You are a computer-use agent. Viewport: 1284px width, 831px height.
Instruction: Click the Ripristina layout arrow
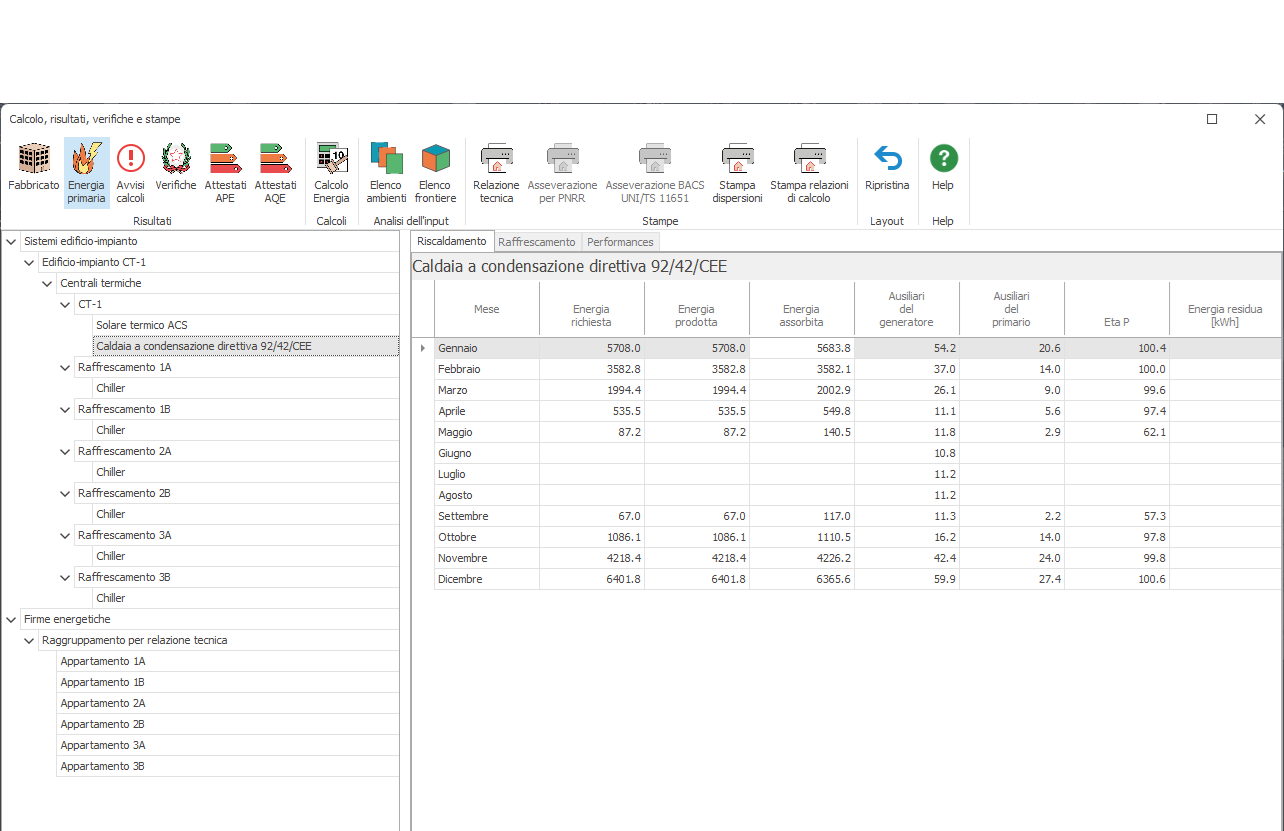(x=887, y=160)
